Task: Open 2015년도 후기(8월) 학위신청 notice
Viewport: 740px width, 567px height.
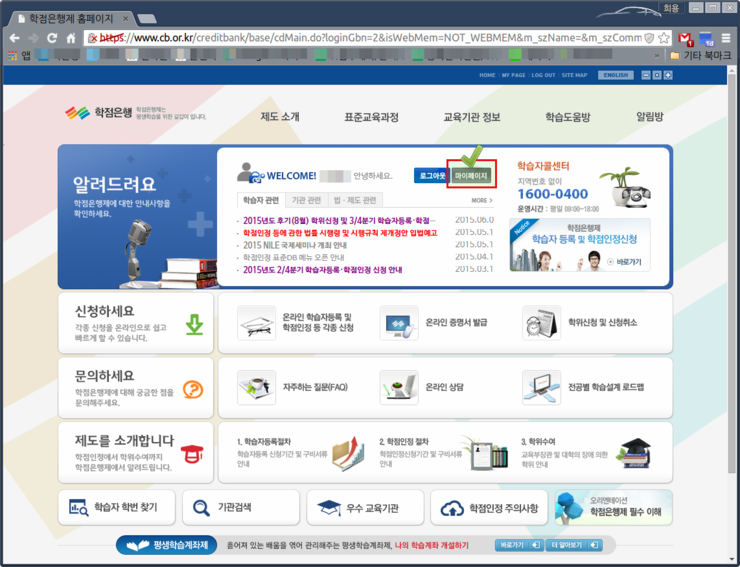Action: (339, 220)
